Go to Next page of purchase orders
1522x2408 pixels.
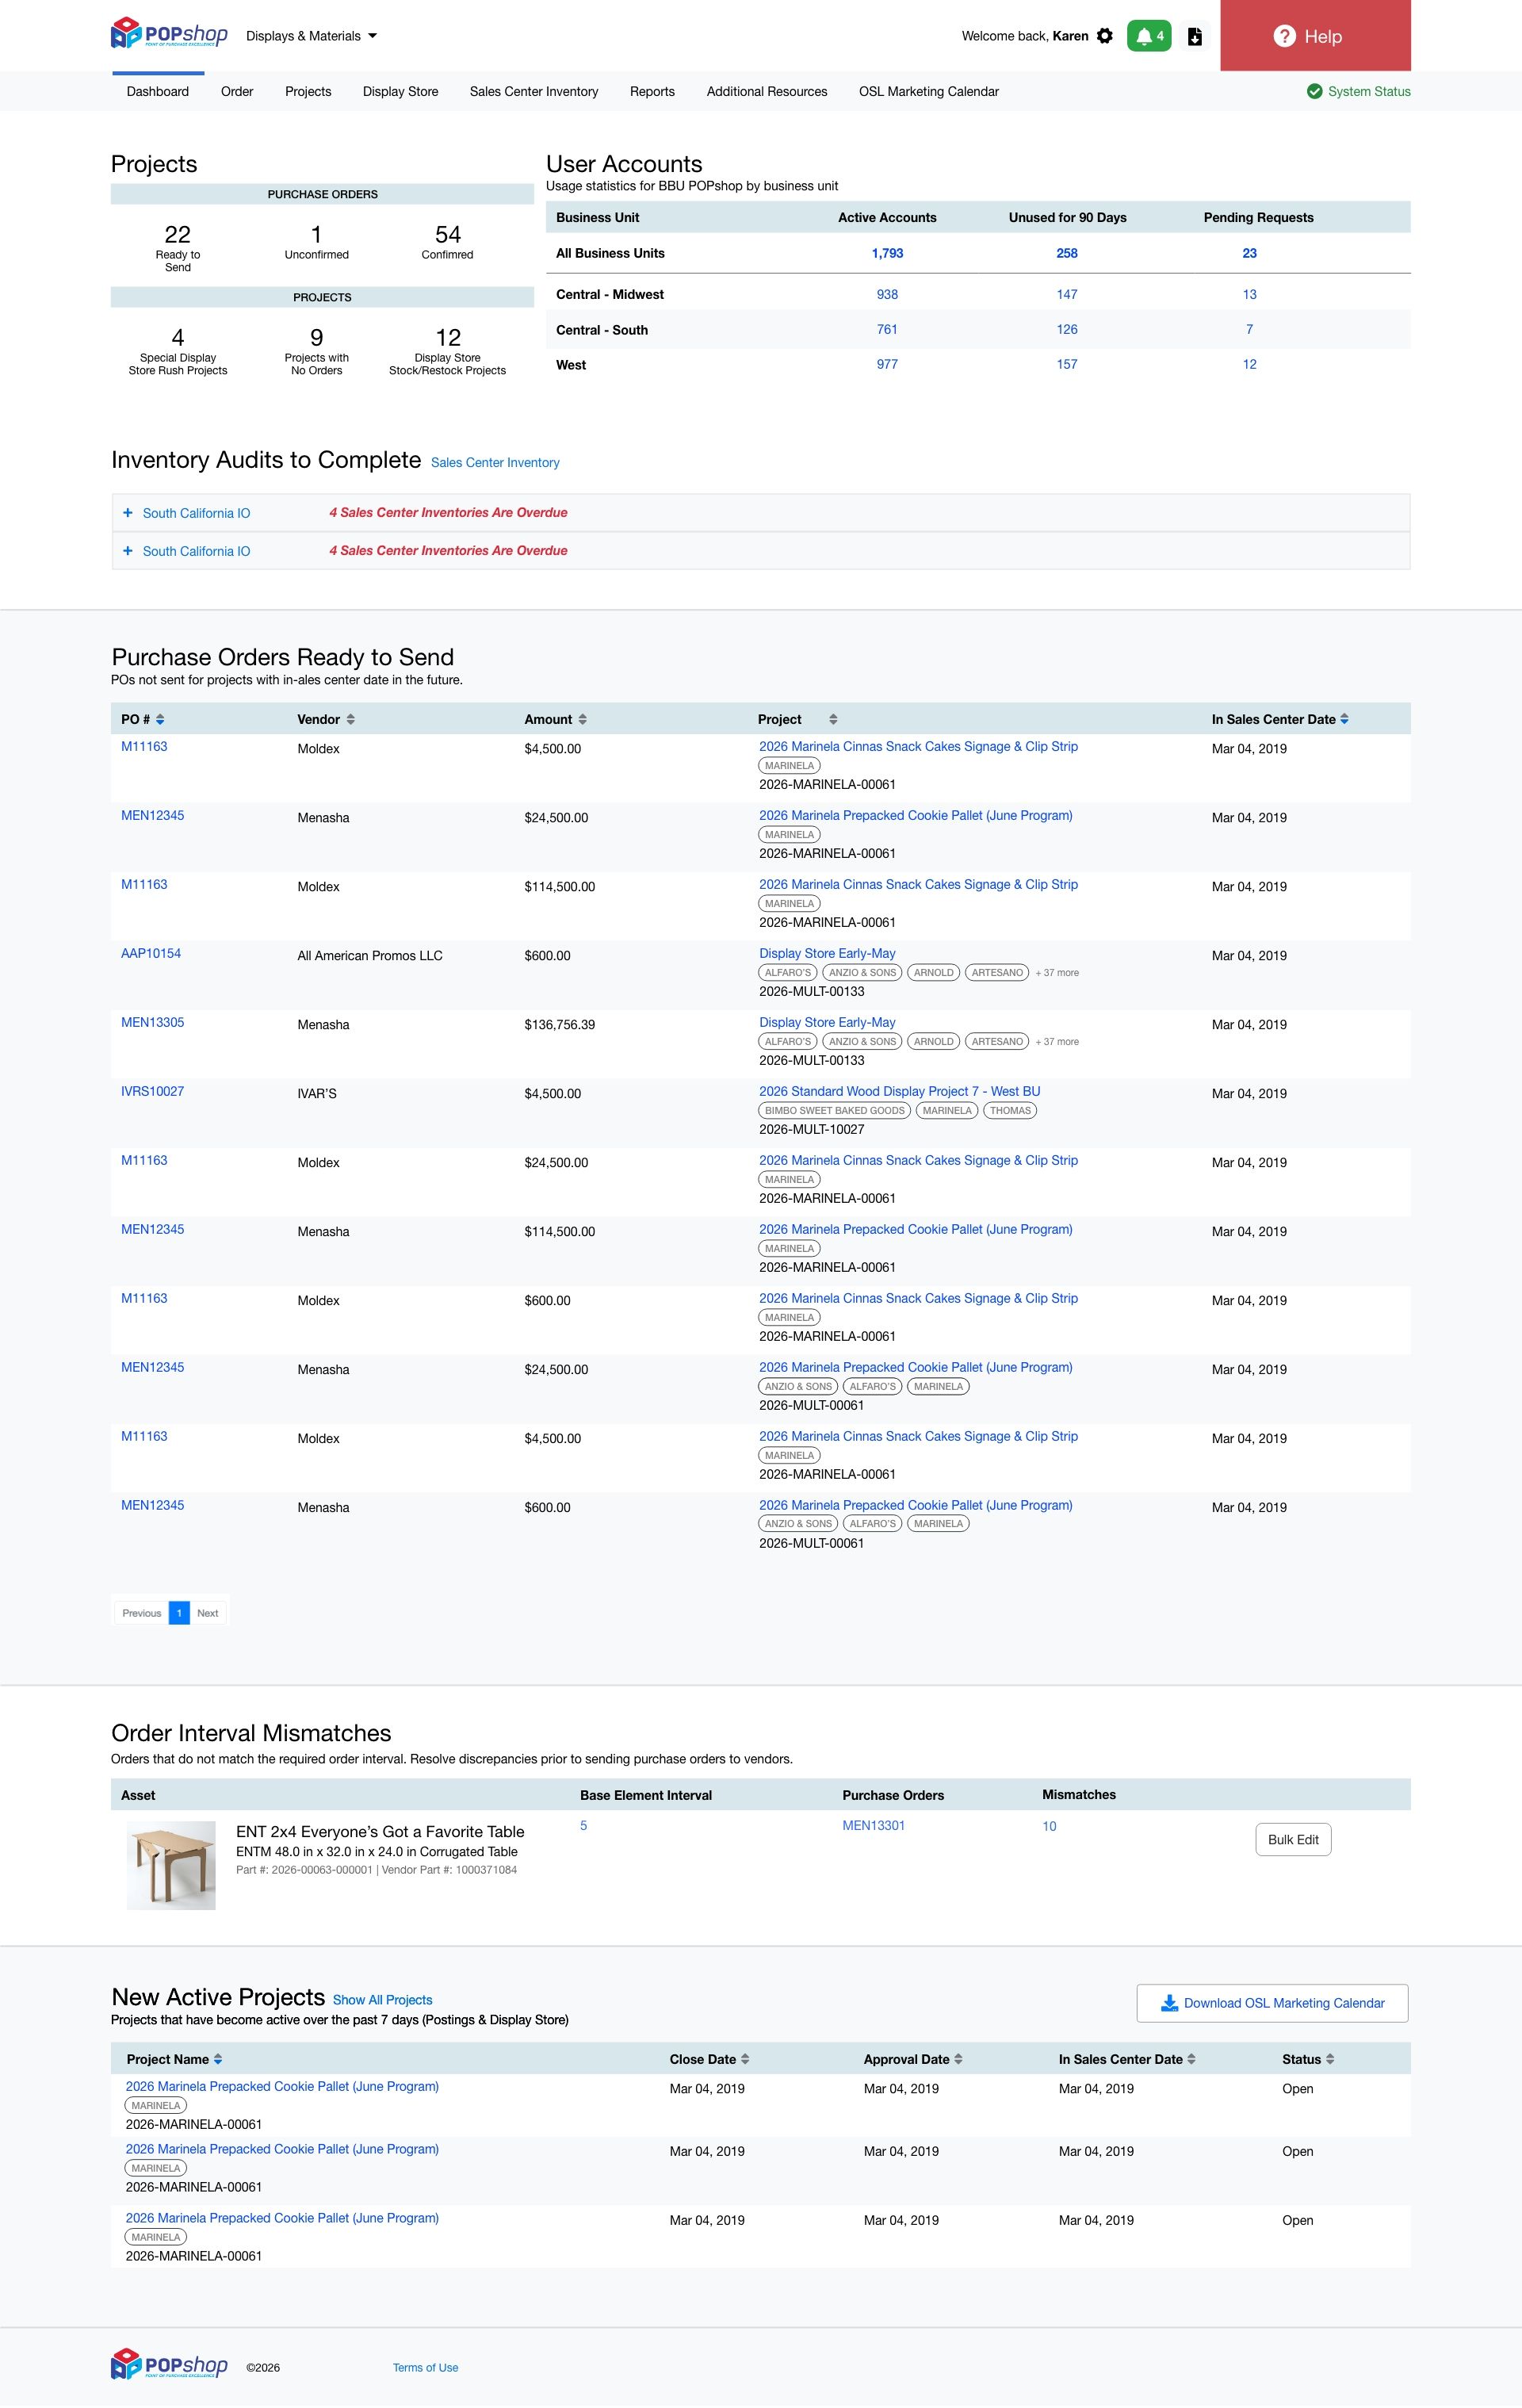tap(207, 1613)
